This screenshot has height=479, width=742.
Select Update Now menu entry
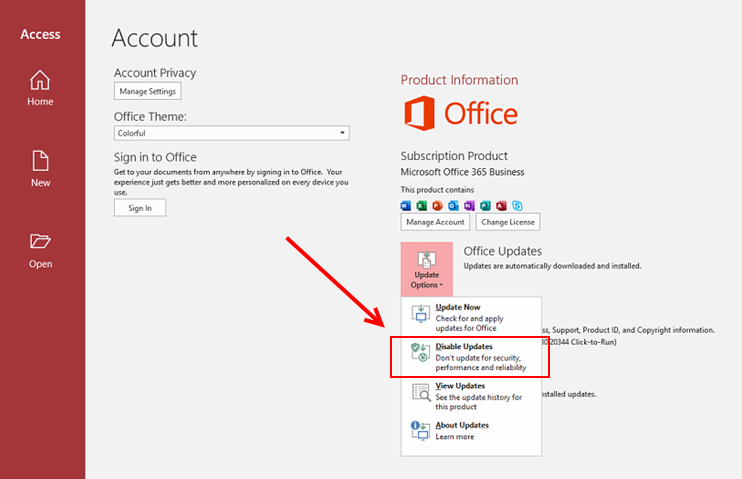pyautogui.click(x=471, y=317)
